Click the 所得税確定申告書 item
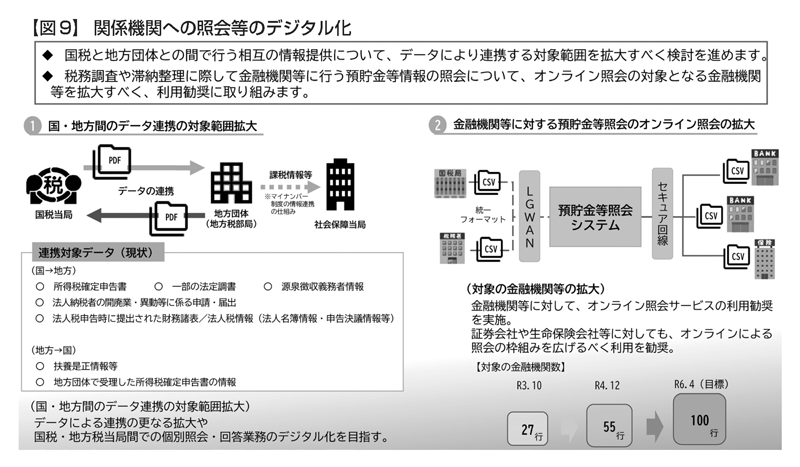Viewport: 800px width, 467px height. (x=89, y=287)
